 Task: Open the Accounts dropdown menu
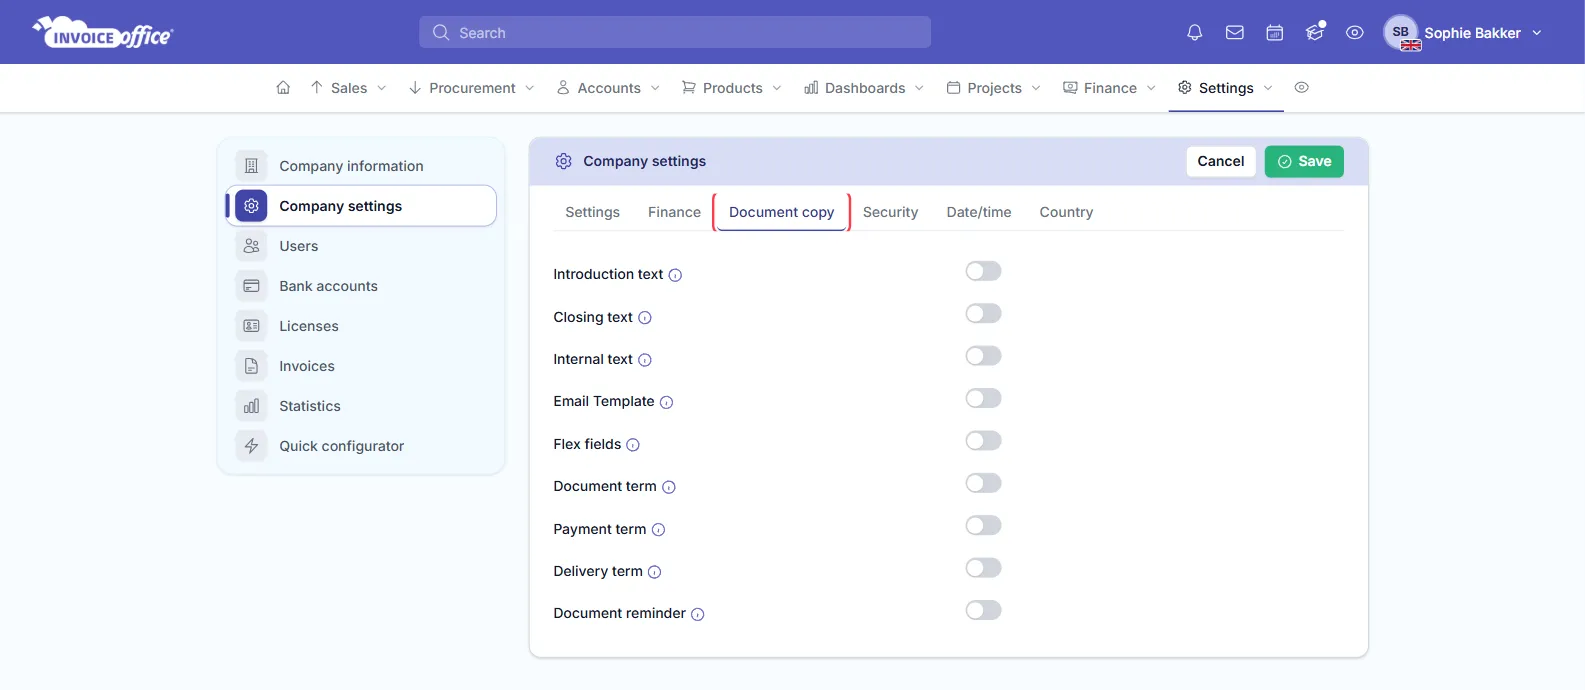[x=609, y=88]
